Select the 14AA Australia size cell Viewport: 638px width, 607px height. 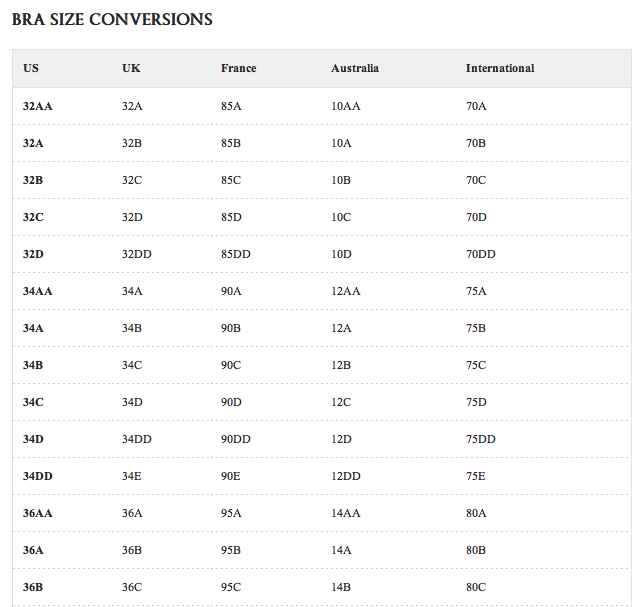(345, 513)
